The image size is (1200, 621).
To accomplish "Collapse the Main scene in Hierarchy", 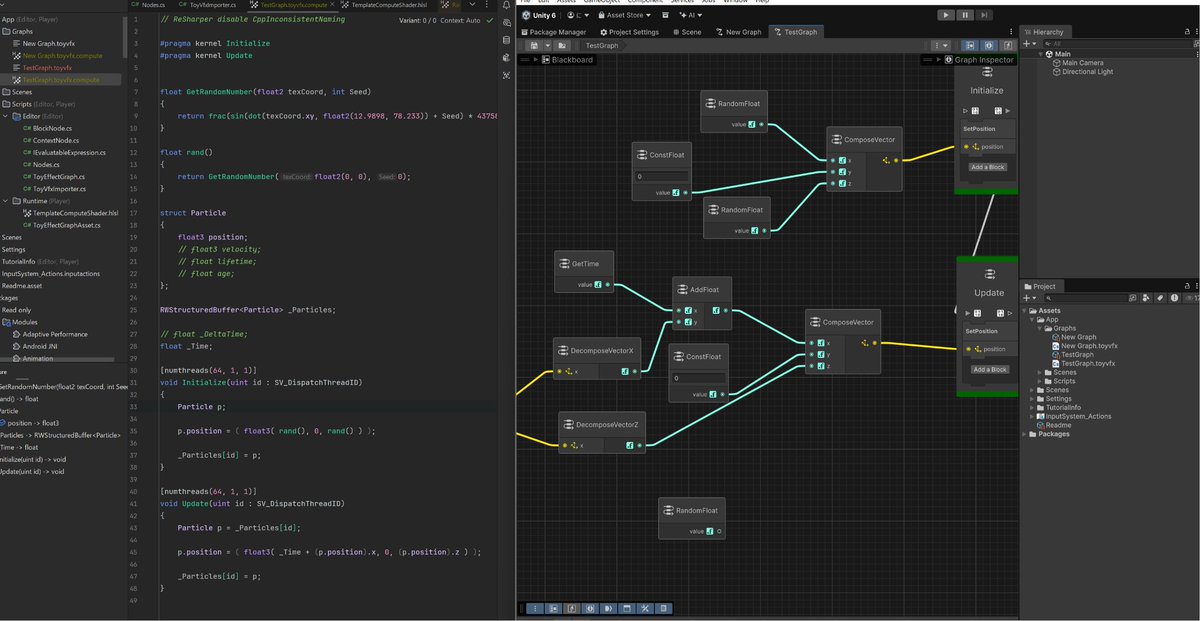I will click(x=1041, y=54).
